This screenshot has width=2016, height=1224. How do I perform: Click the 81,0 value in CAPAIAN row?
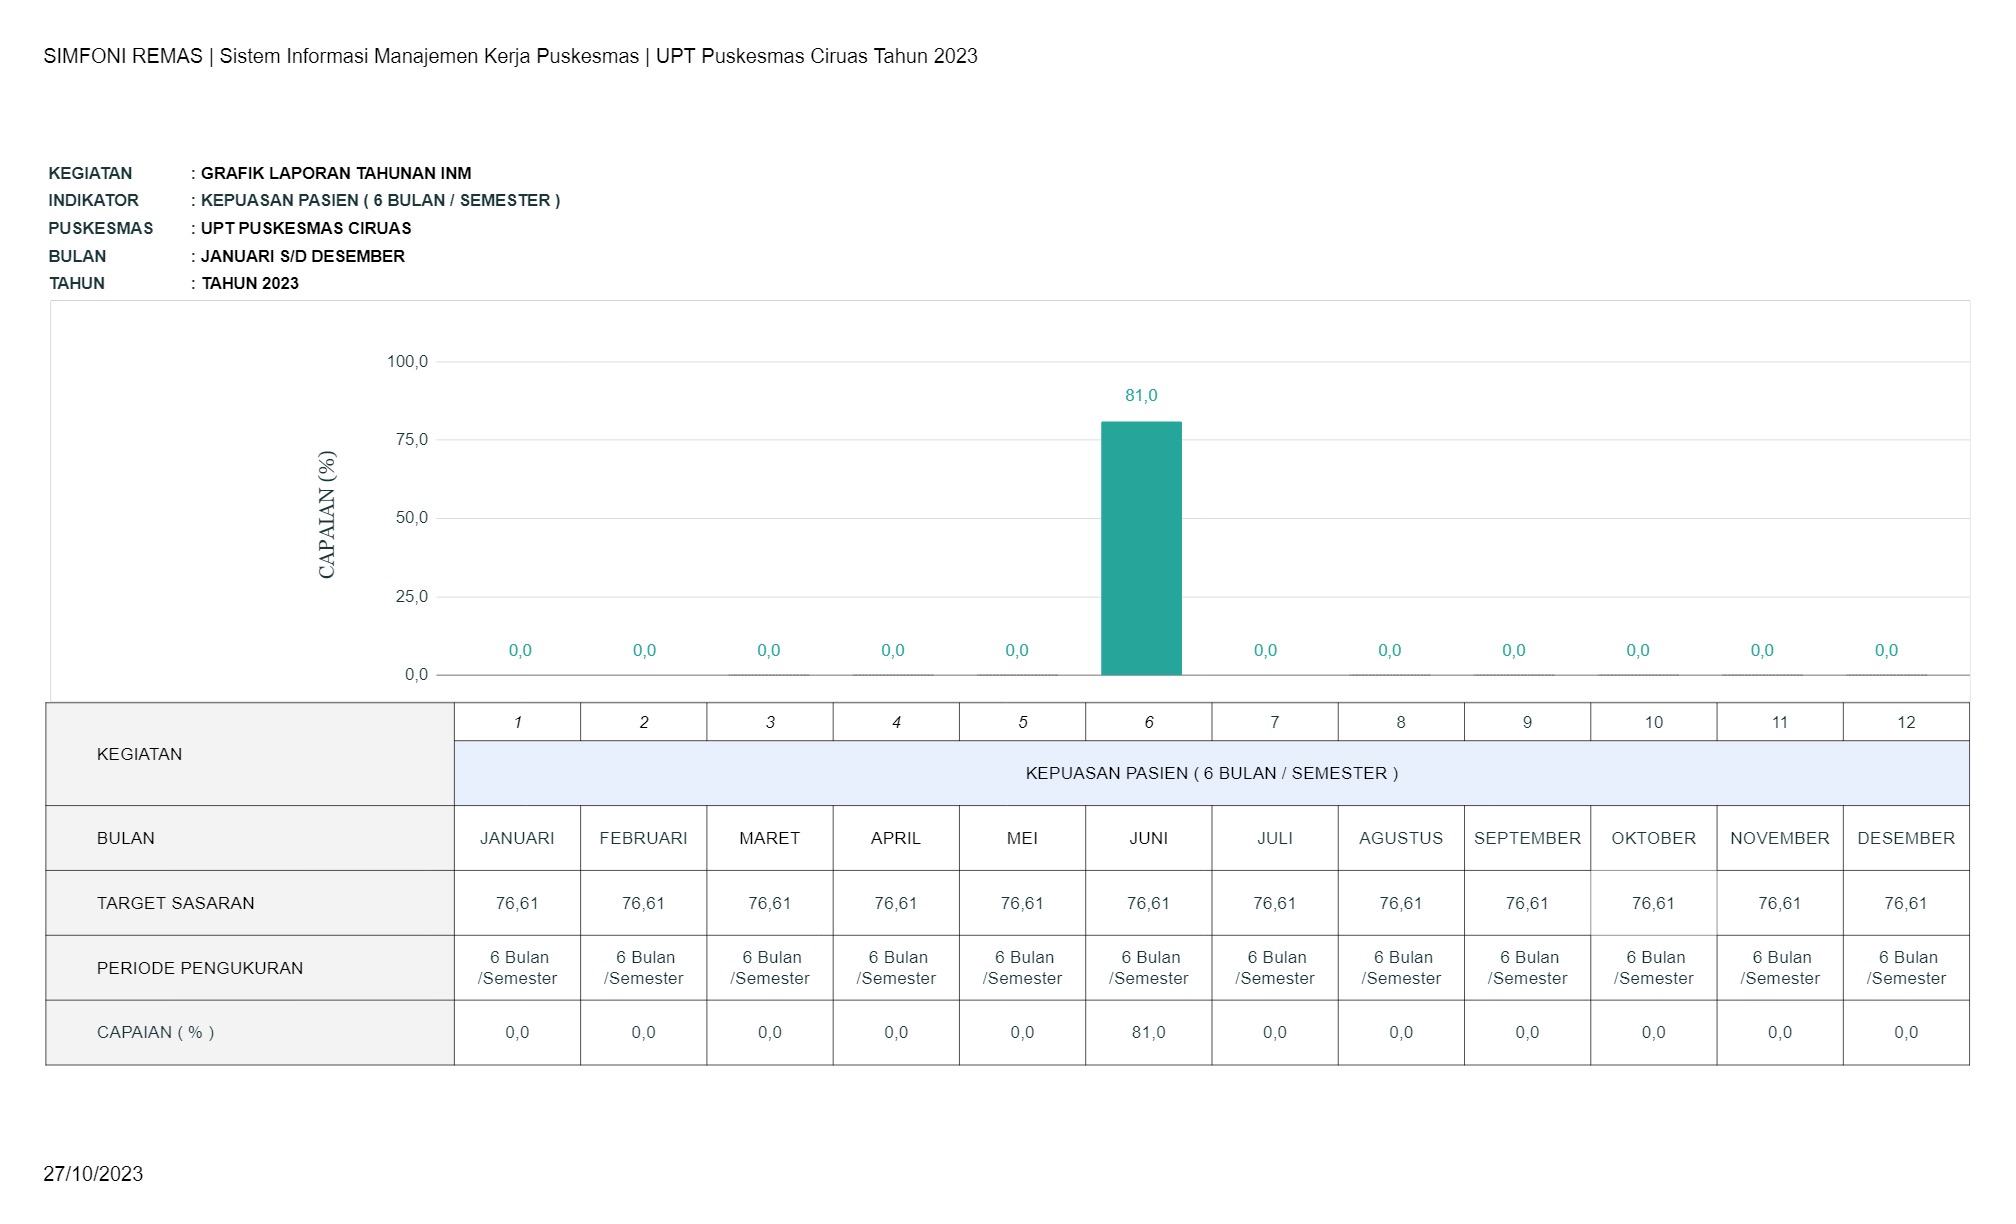pyautogui.click(x=1148, y=1032)
